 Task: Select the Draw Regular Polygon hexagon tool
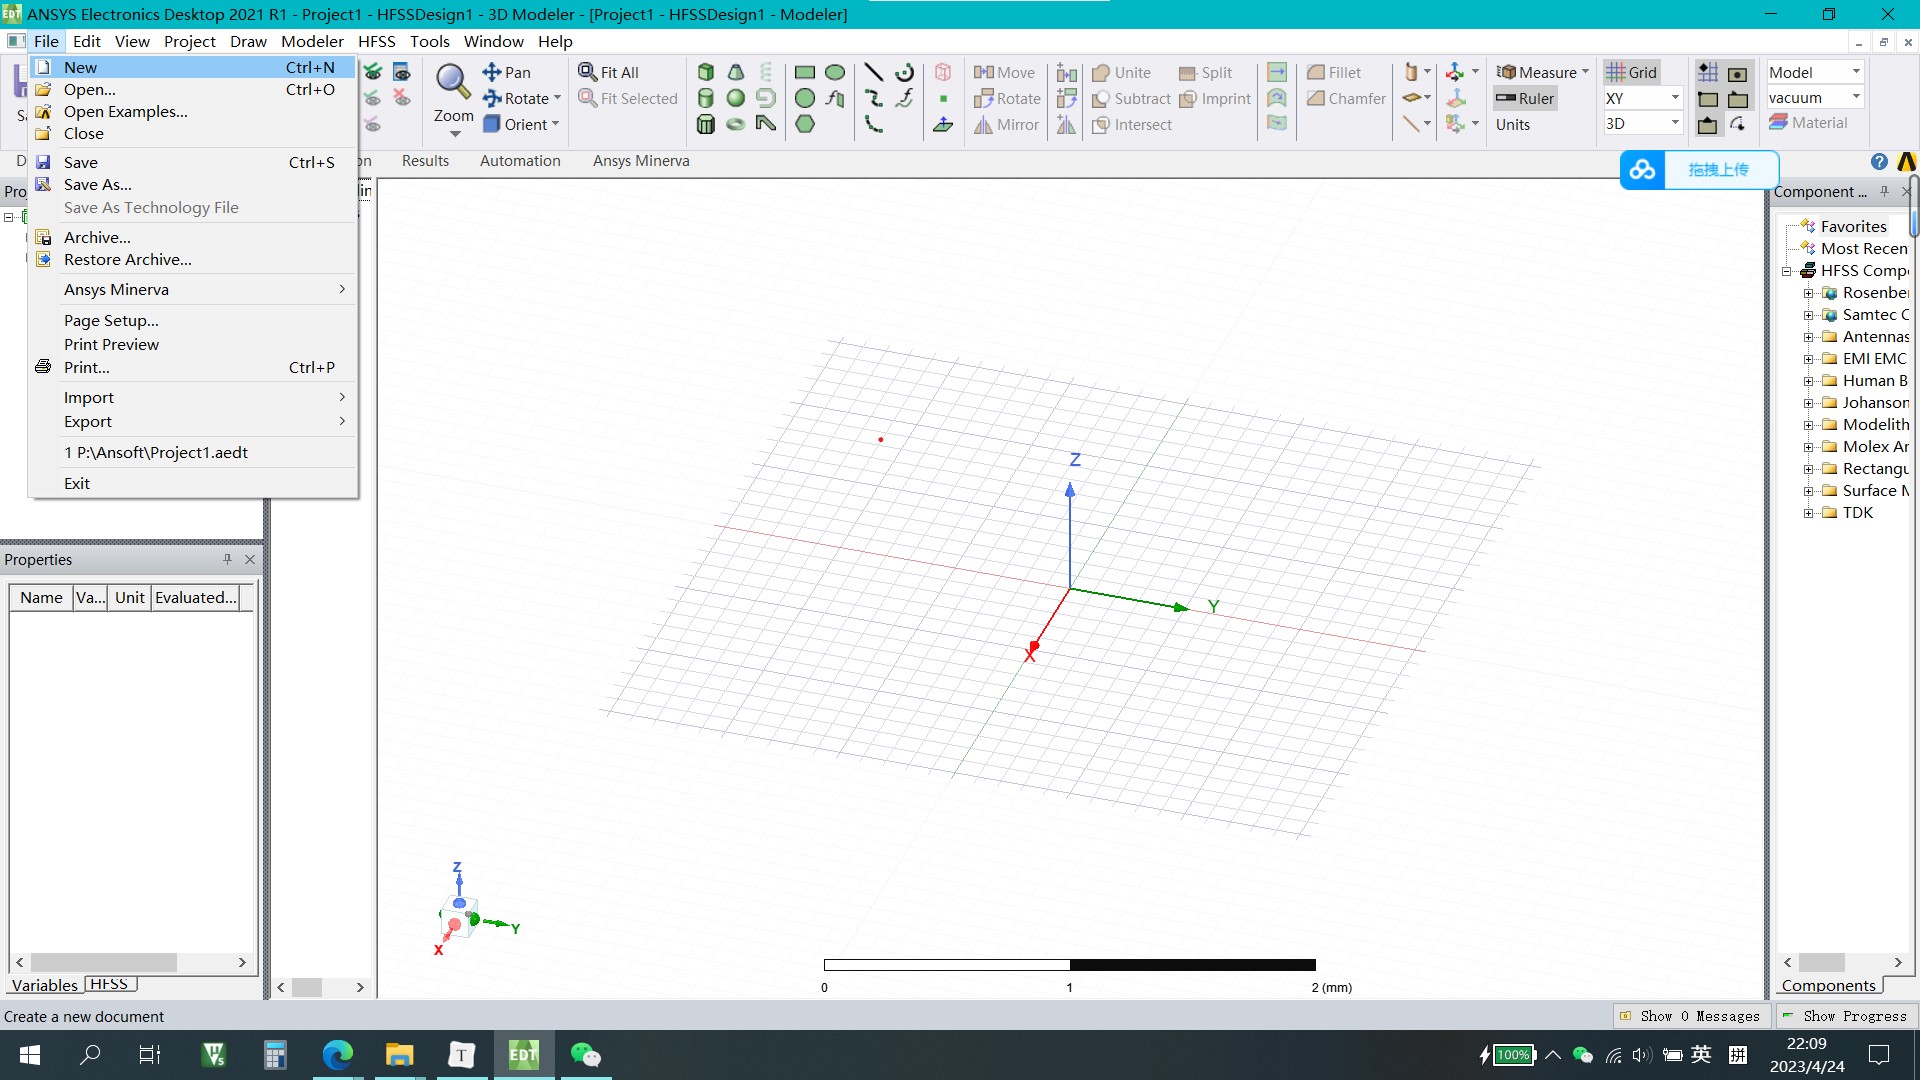(x=805, y=124)
